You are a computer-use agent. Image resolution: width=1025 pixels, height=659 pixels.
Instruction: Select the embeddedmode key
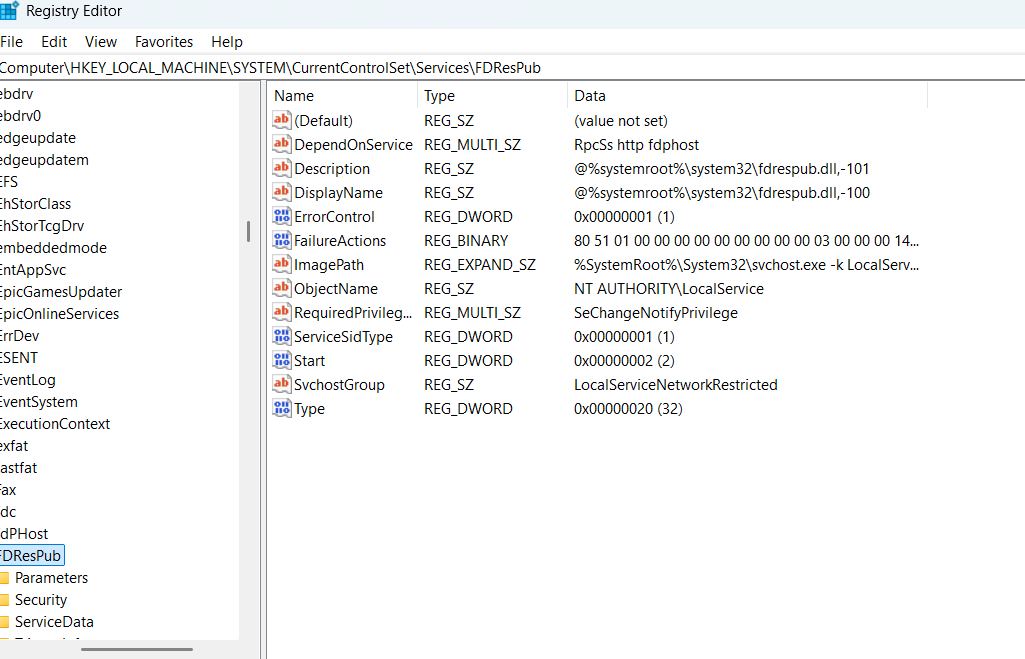(x=53, y=248)
